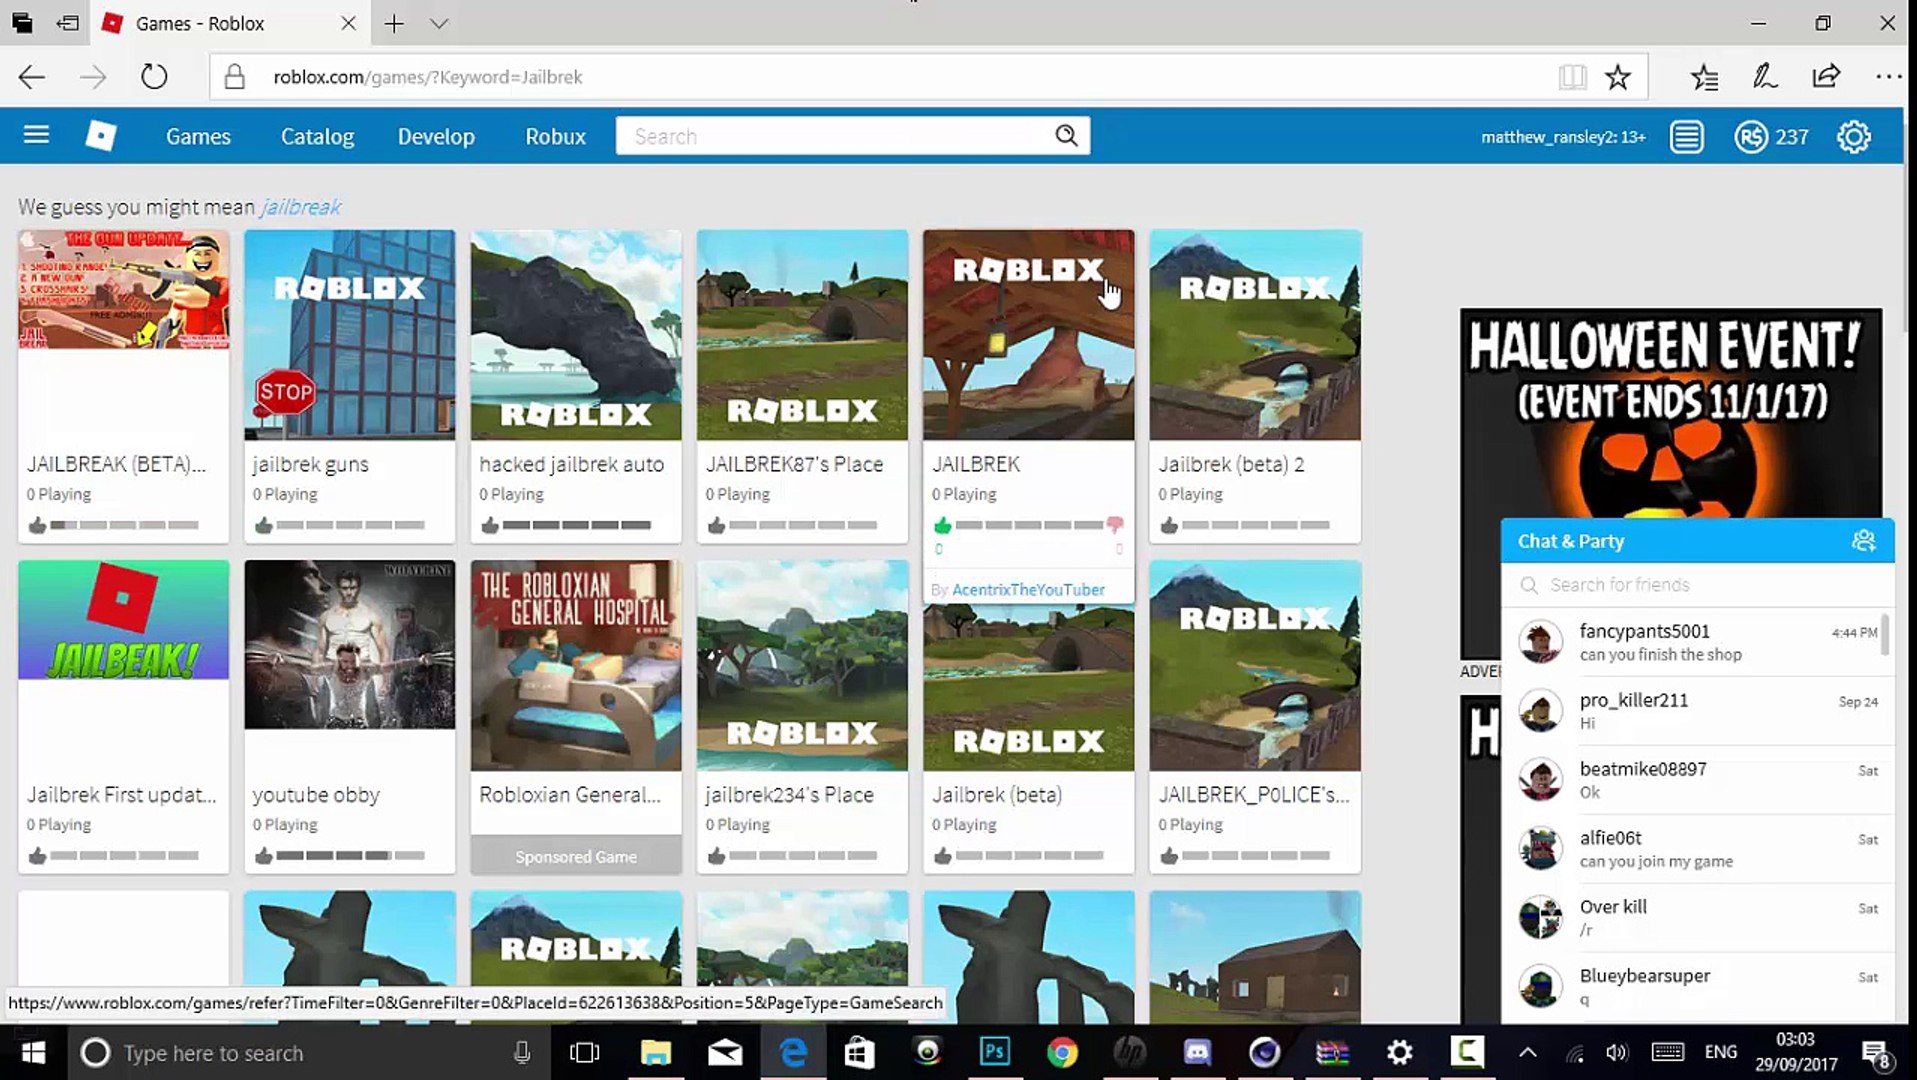Click the browser forward arrow
The image size is (1917, 1080).
click(x=93, y=77)
